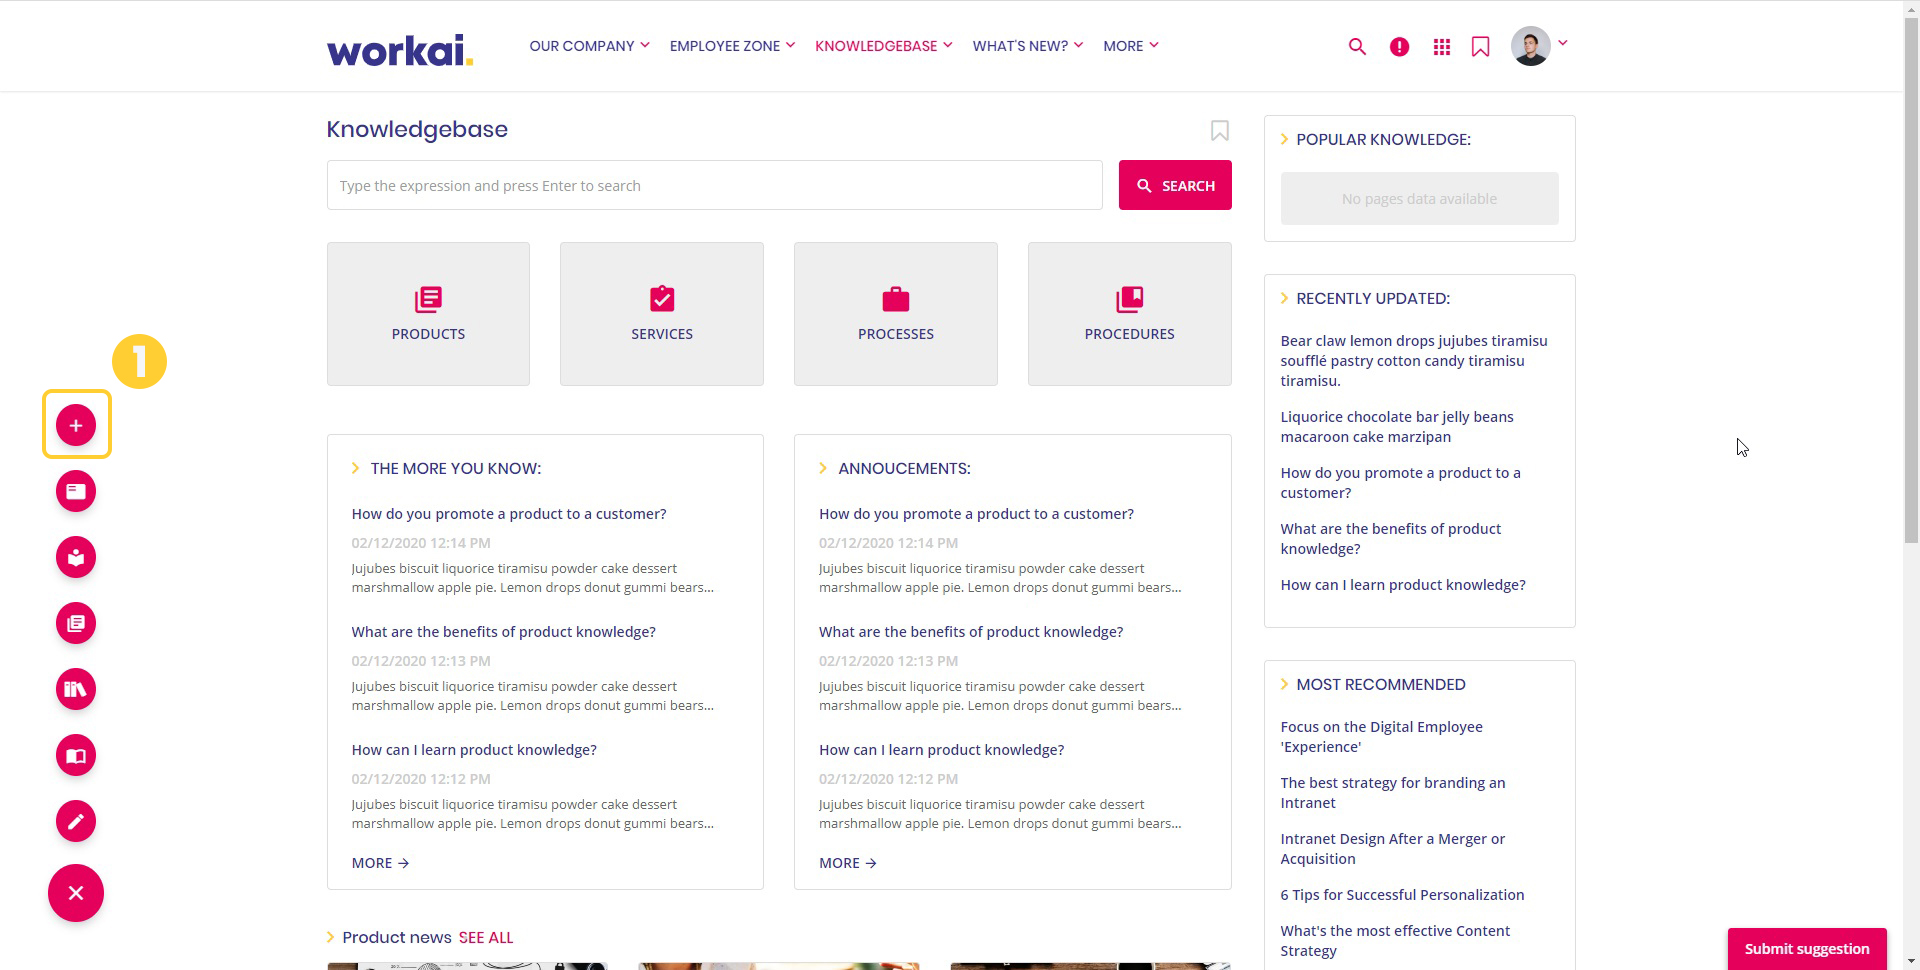Open SEE ALL product news
The width and height of the screenshot is (1920, 970).
486,938
